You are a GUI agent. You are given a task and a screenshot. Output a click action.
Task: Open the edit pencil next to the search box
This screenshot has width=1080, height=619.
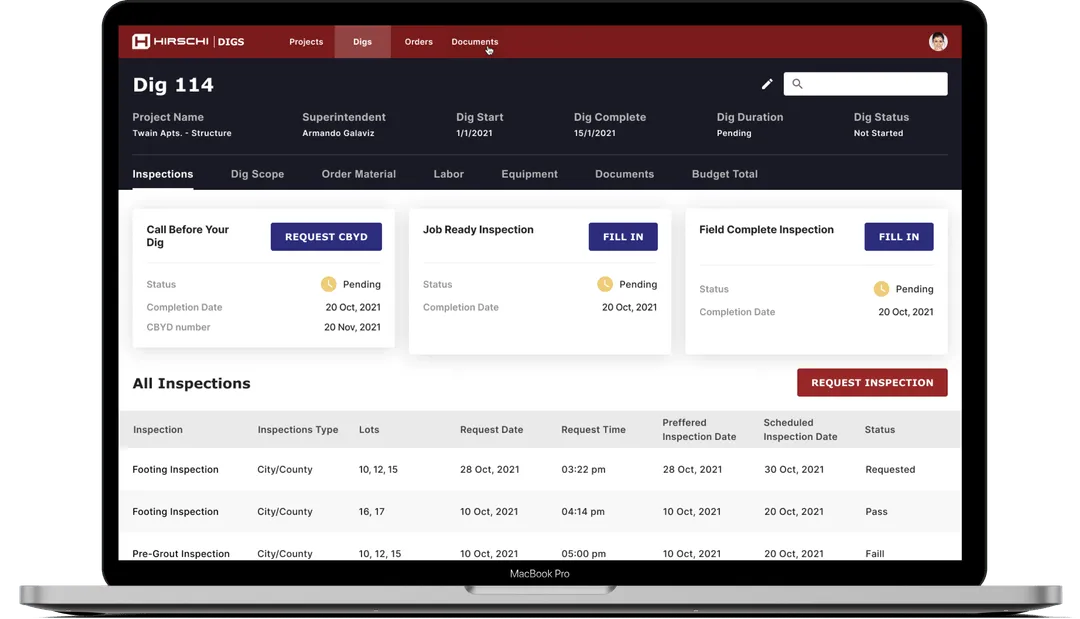(767, 84)
